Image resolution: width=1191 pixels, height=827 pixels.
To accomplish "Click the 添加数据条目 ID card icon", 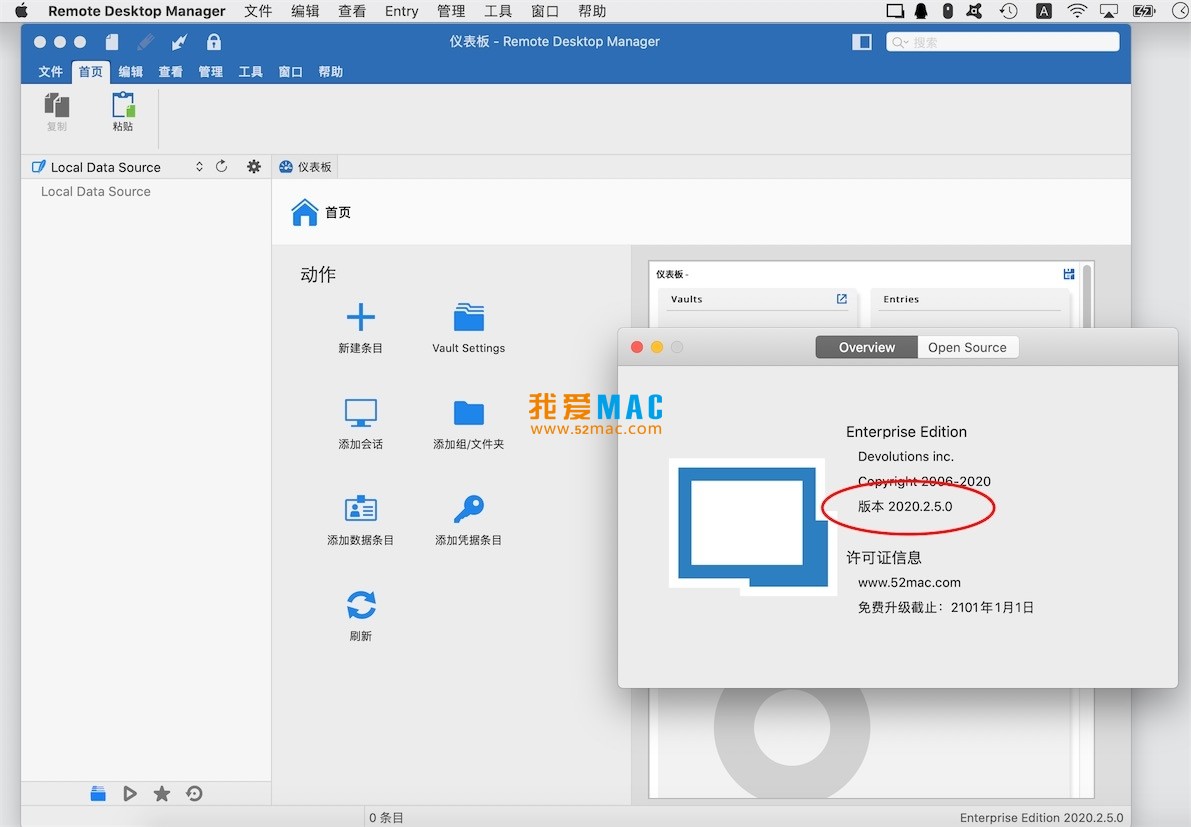I will click(360, 509).
